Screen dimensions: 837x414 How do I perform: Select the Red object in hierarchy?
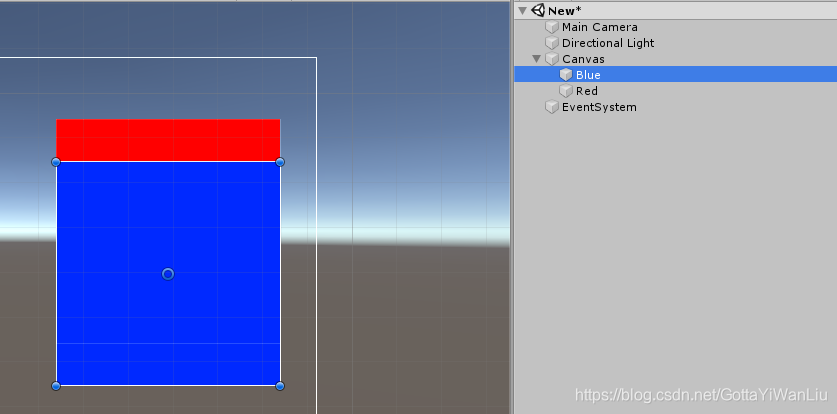click(x=587, y=91)
